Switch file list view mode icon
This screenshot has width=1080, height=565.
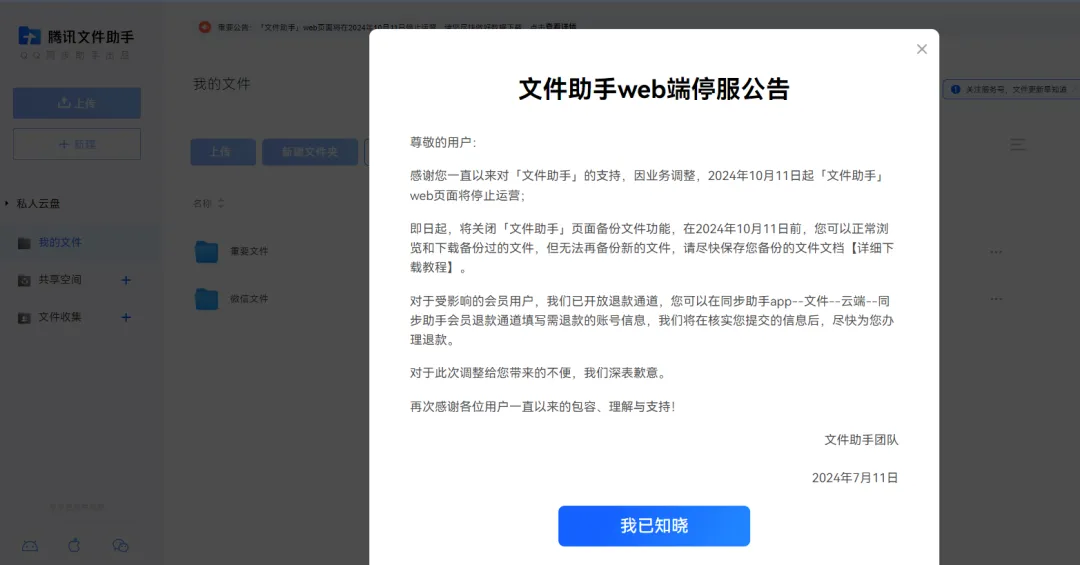tap(1018, 145)
